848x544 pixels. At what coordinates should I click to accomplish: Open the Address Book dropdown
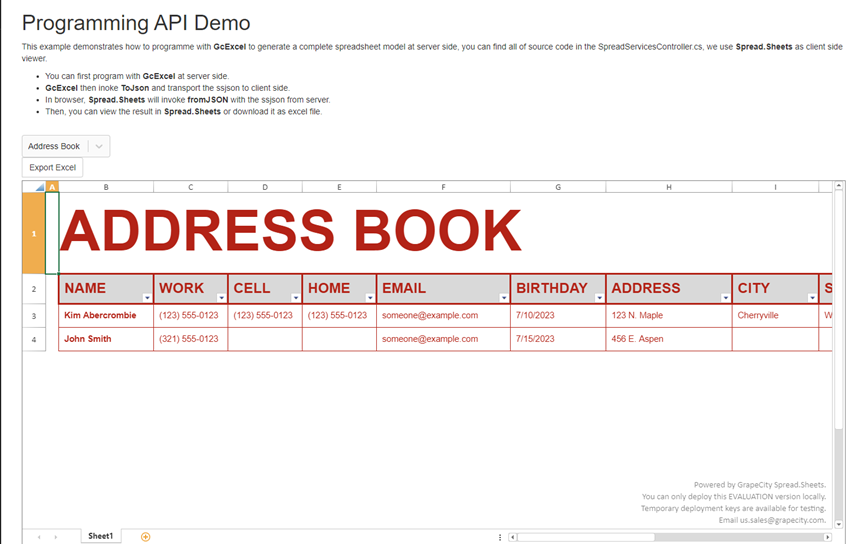[x=66, y=146]
